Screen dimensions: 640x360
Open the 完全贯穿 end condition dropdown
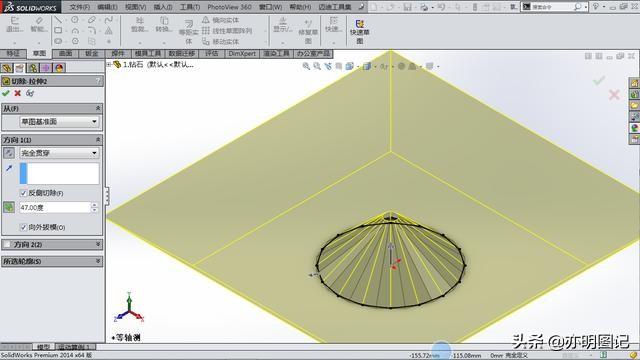tap(59, 153)
